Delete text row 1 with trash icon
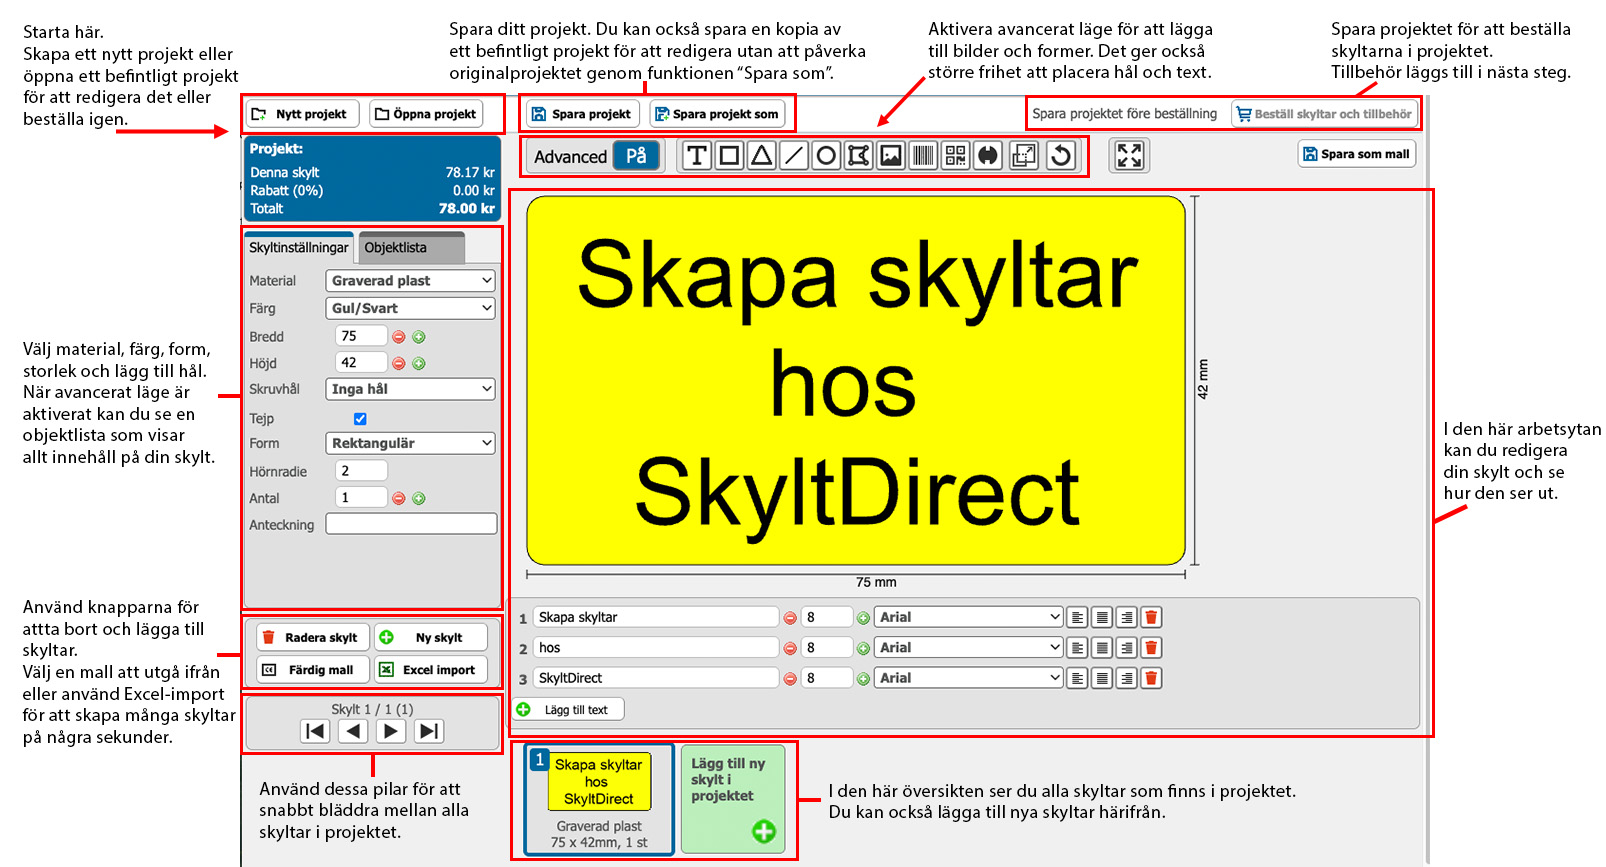Viewport: 1606px width, 867px height. [x=1151, y=618]
